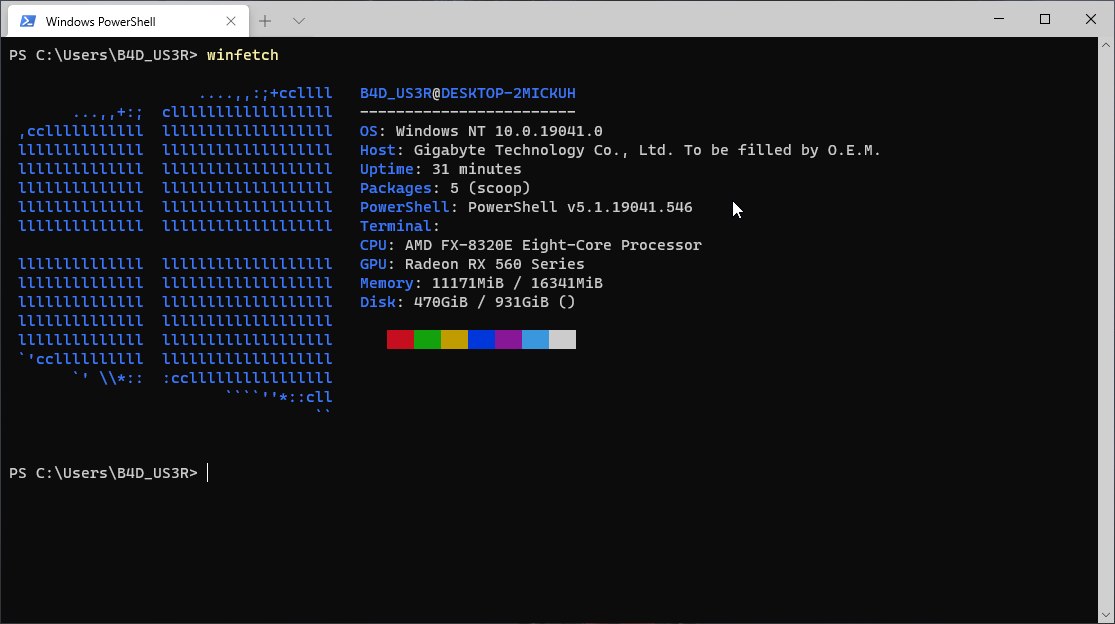Image resolution: width=1115 pixels, height=624 pixels.
Task: Expand the new-tab profile dropdown chevron
Action: [299, 21]
